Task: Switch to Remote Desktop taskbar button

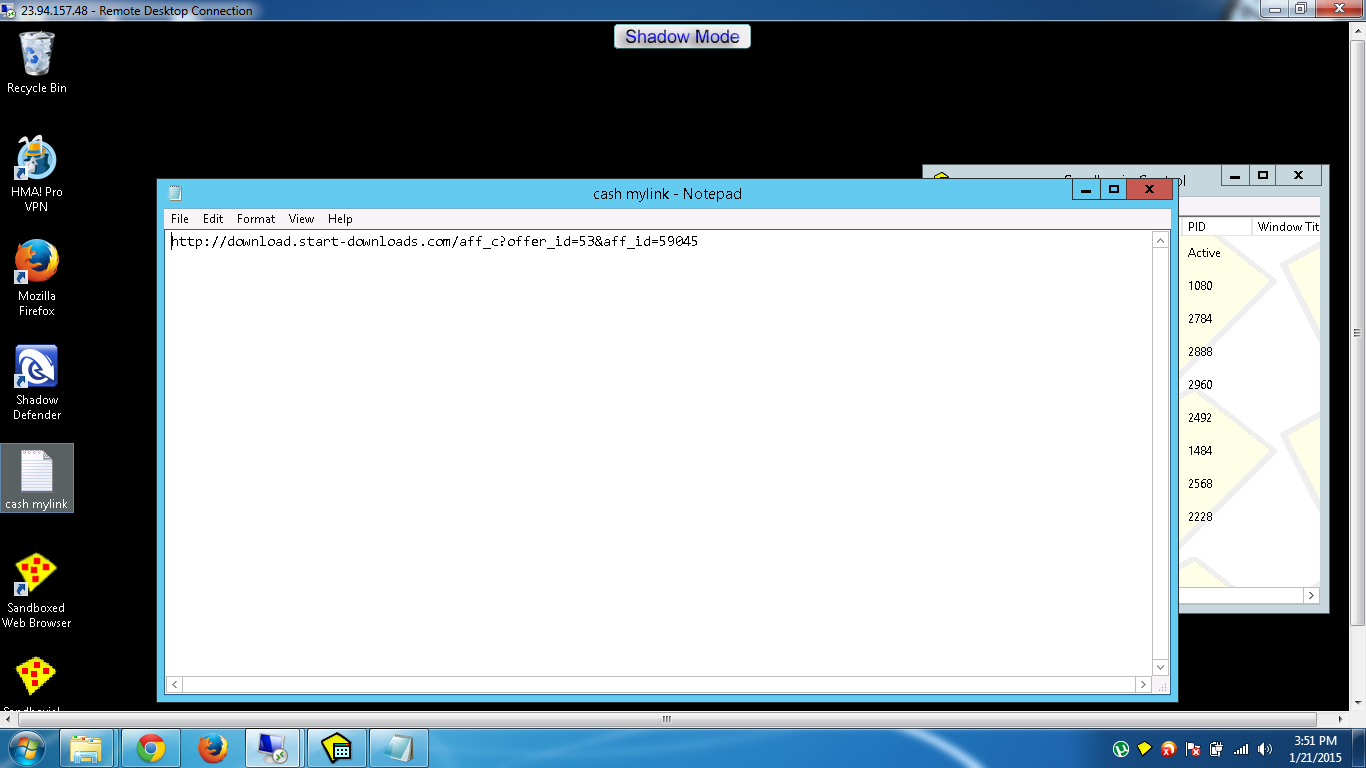Action: (273, 748)
